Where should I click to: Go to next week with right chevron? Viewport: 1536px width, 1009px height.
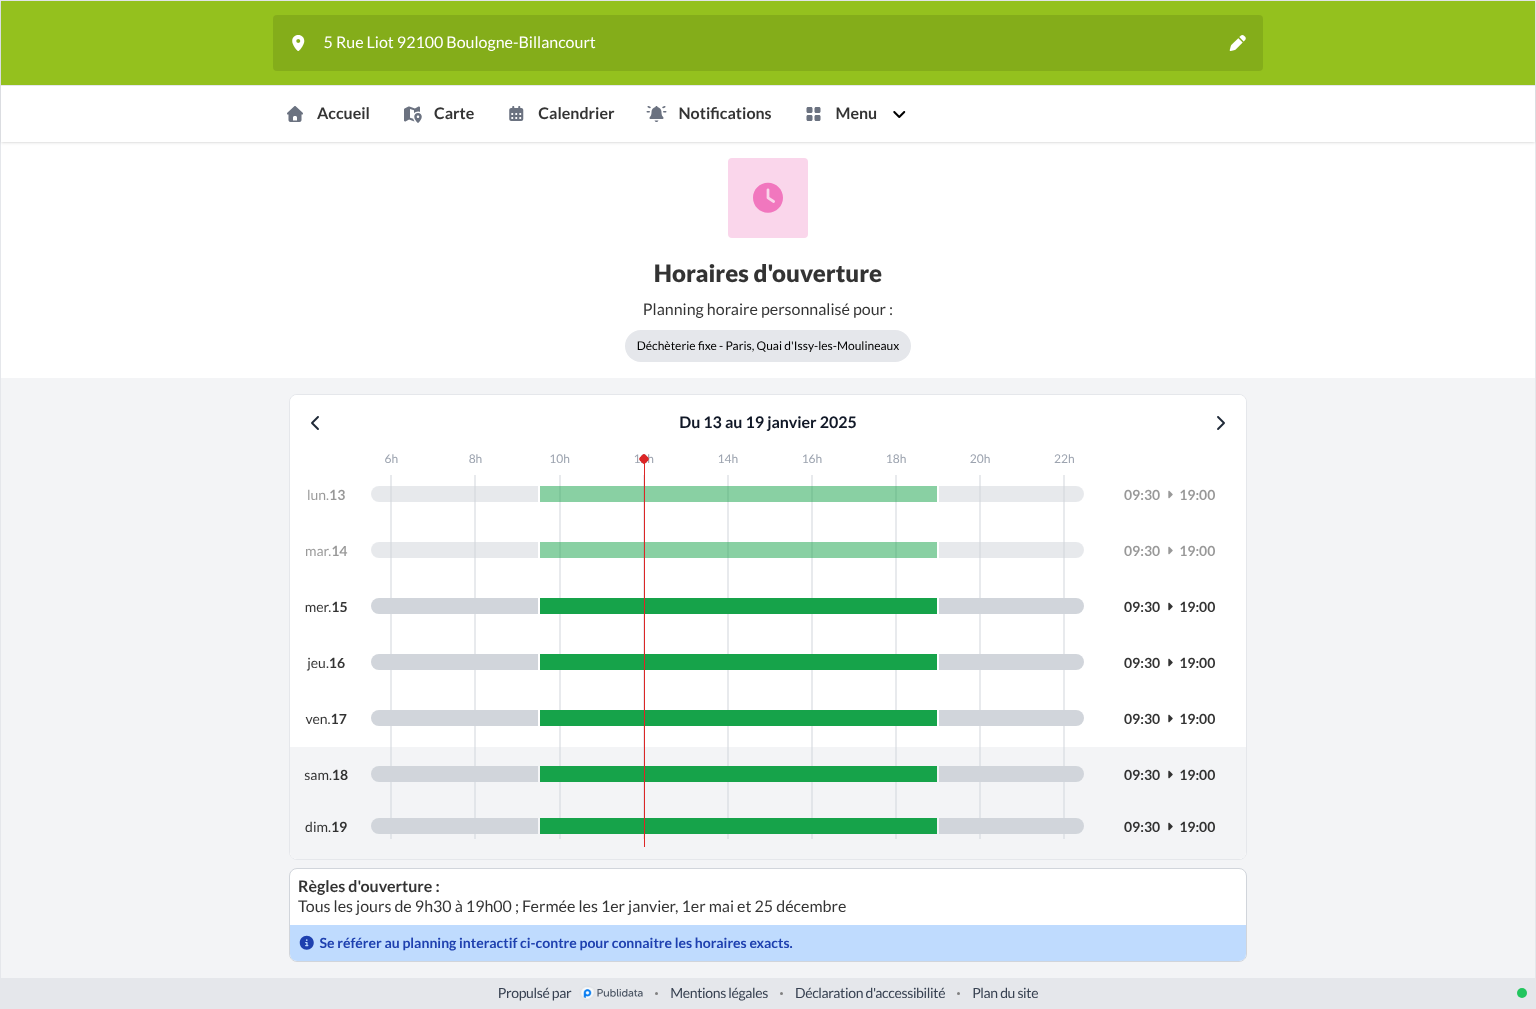click(1220, 423)
